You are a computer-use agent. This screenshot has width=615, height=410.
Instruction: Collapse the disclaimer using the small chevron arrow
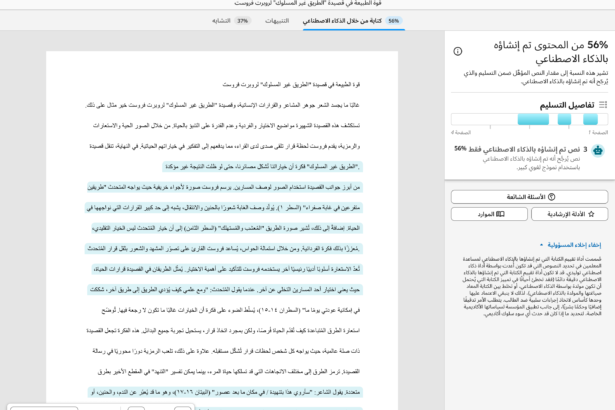[542, 245]
